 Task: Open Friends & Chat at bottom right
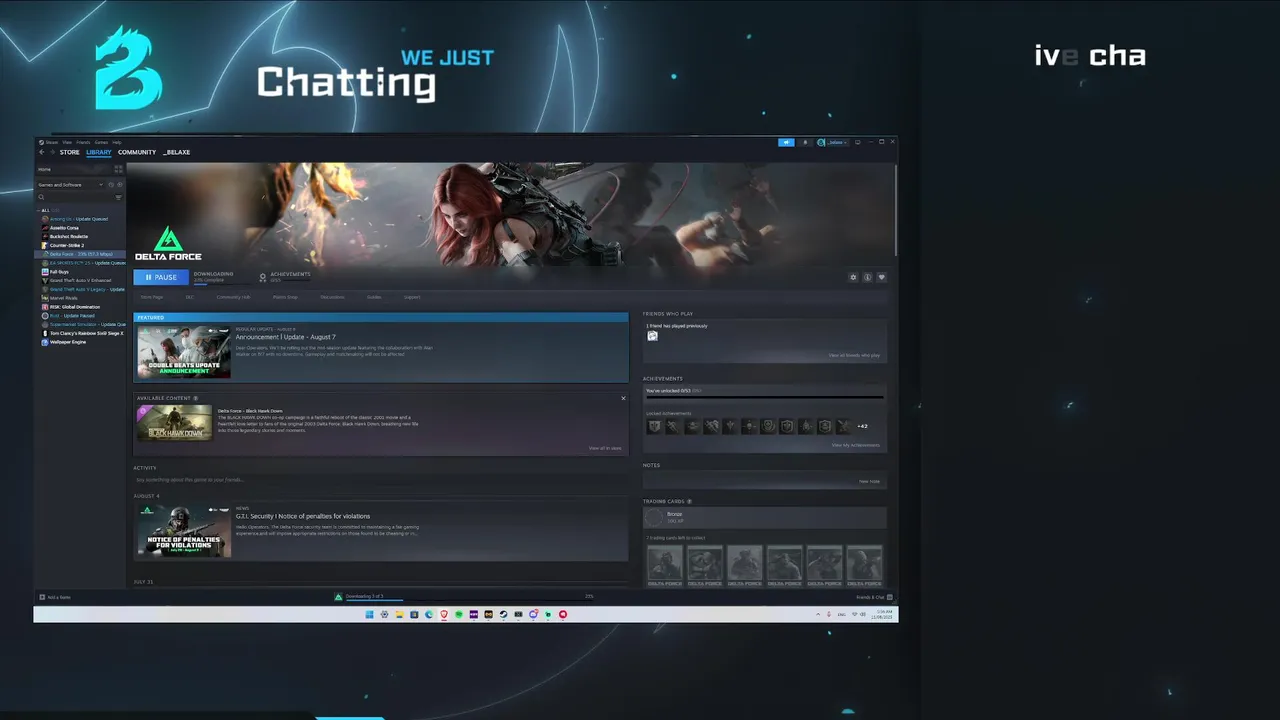pyautogui.click(x=873, y=597)
